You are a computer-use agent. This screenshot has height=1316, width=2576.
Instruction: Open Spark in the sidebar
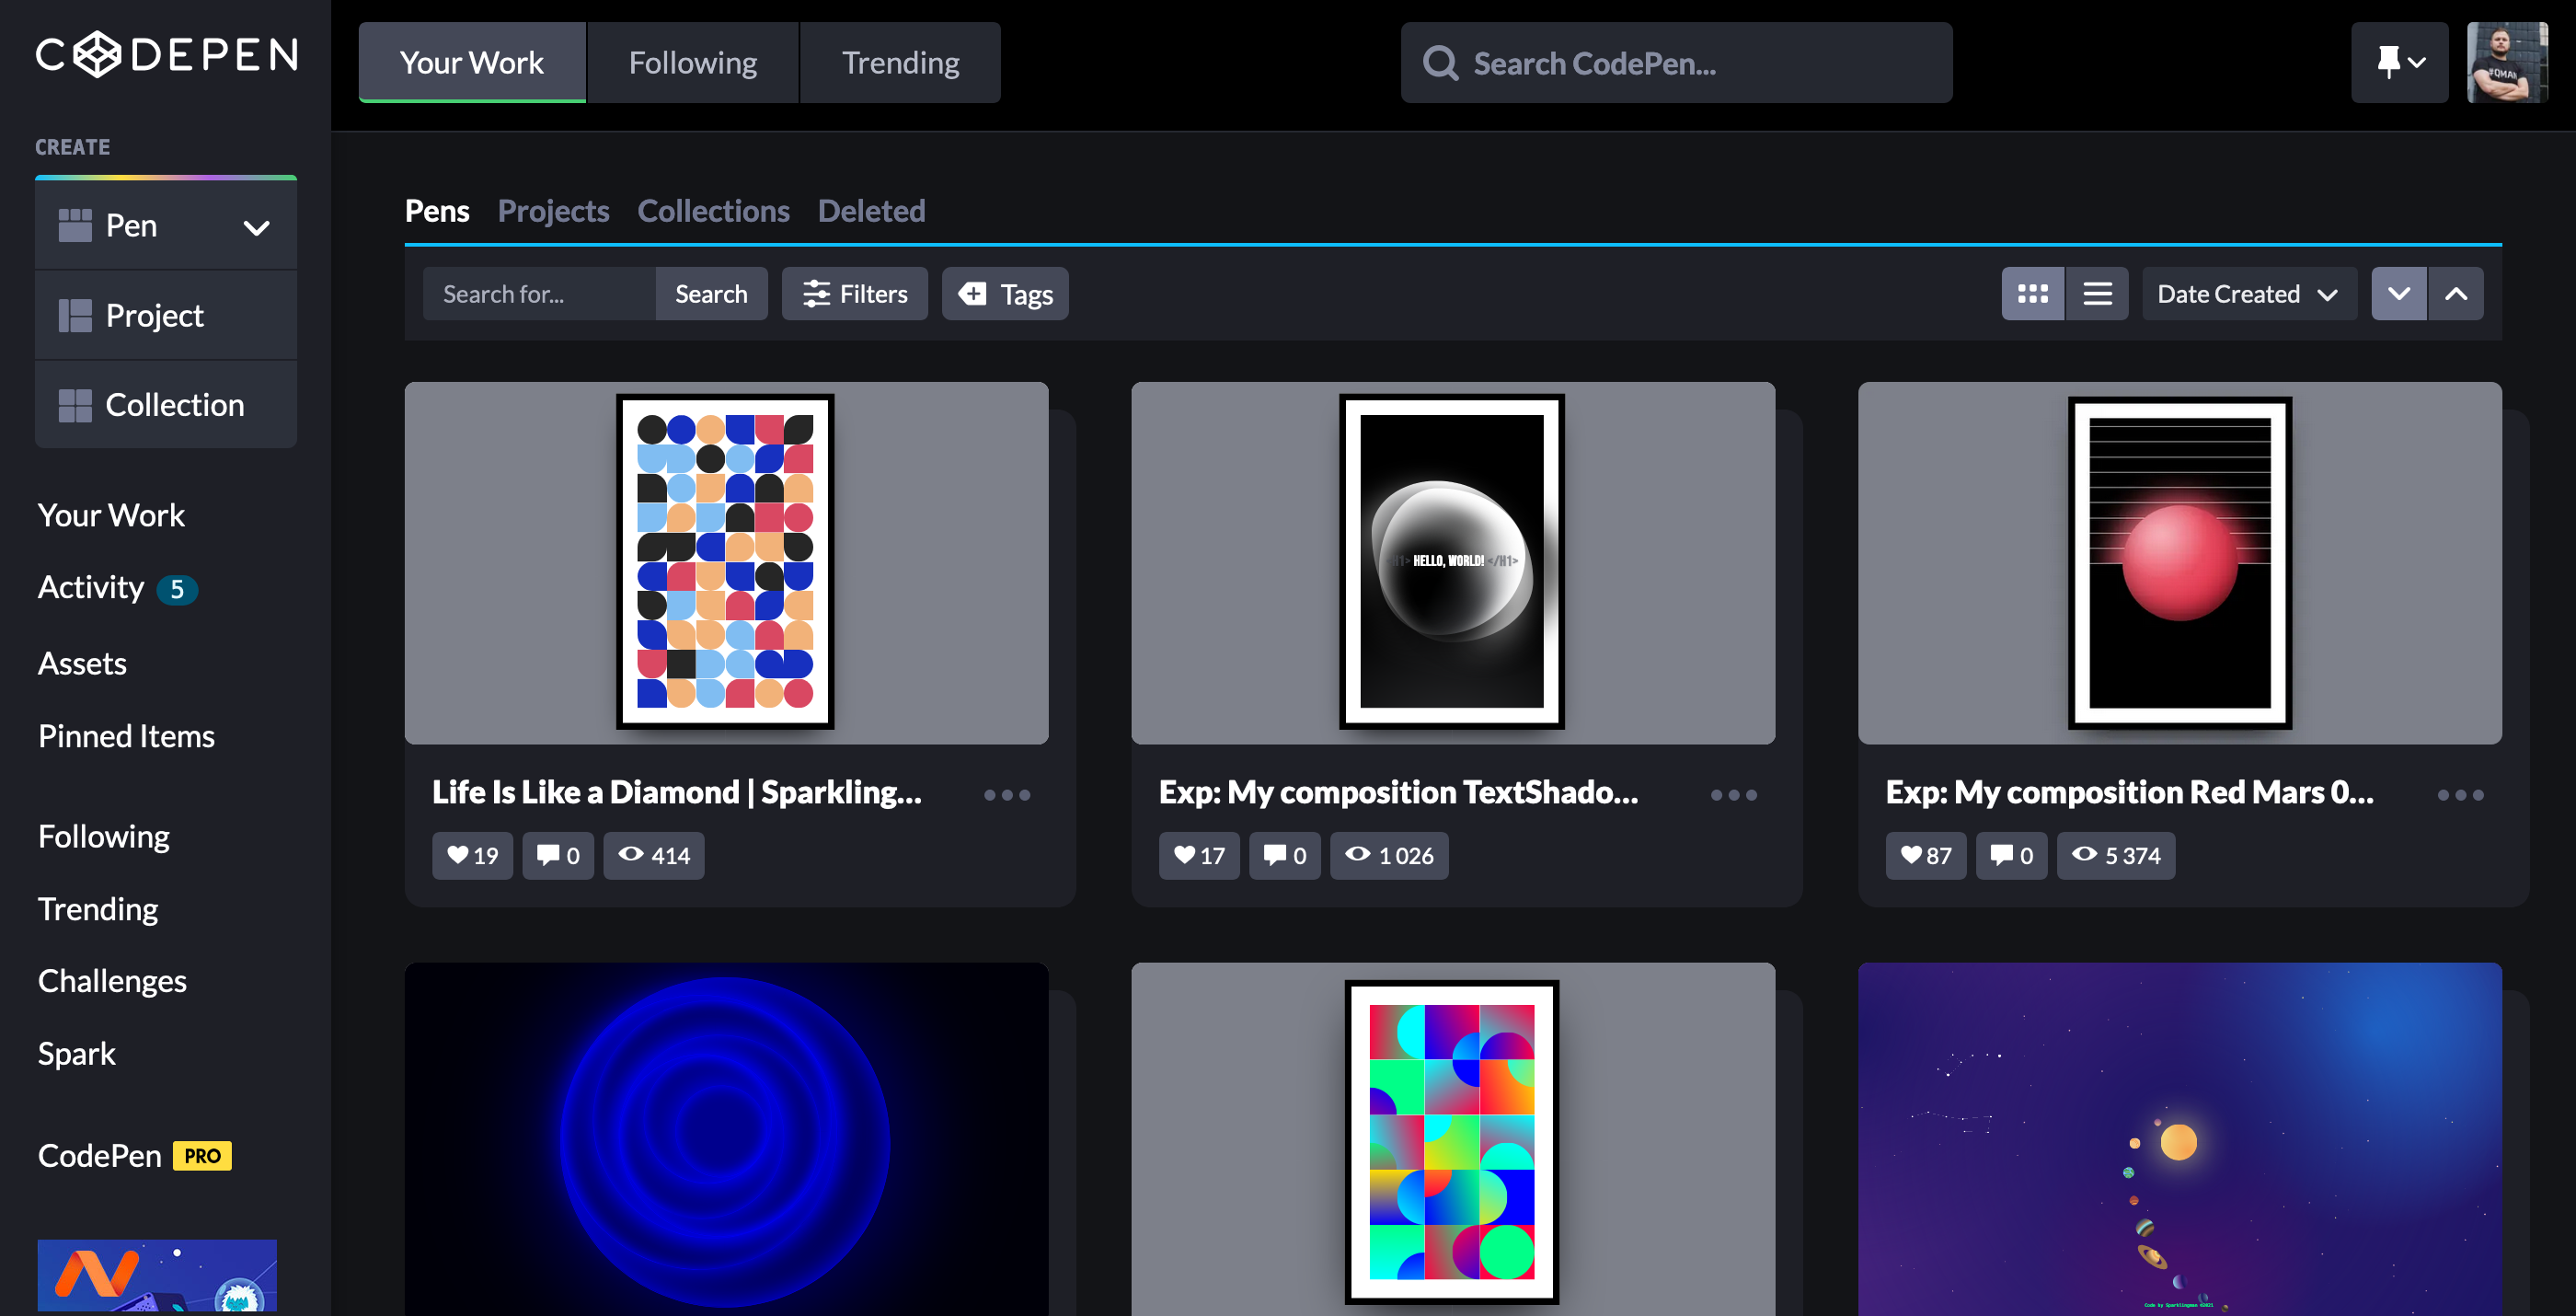(77, 1053)
